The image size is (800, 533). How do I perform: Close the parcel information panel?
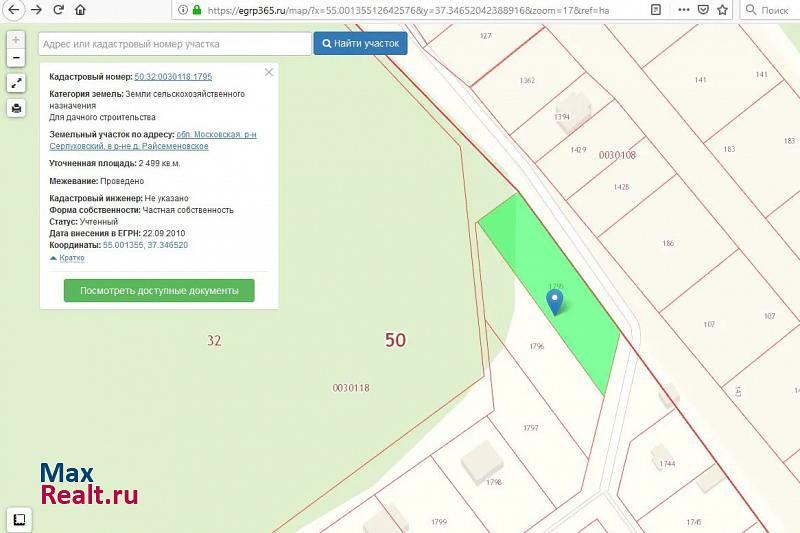(268, 73)
